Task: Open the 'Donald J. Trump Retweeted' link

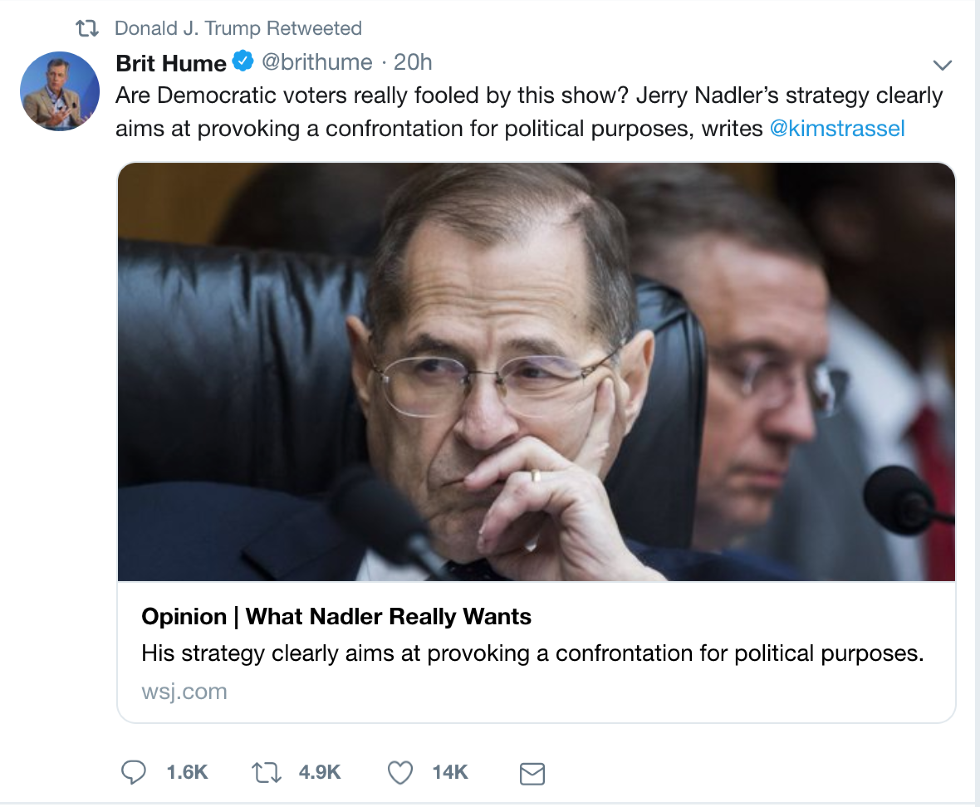Action: pos(238,28)
